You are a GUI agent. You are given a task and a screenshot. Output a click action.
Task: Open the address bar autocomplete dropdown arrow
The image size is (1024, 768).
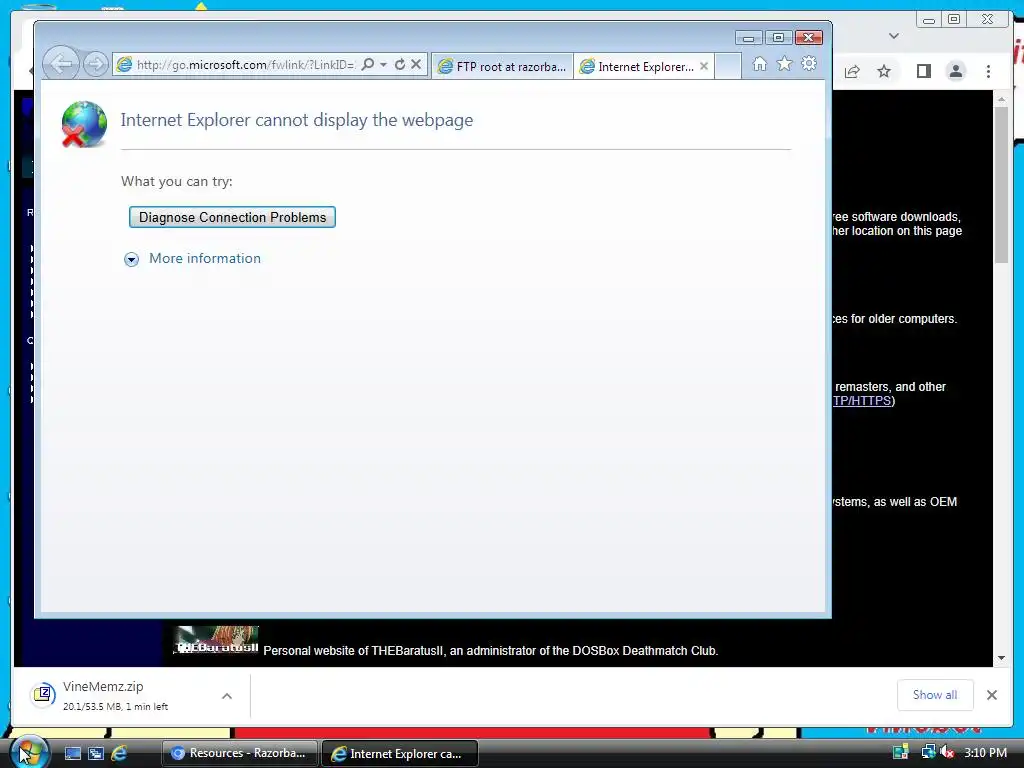(x=383, y=65)
